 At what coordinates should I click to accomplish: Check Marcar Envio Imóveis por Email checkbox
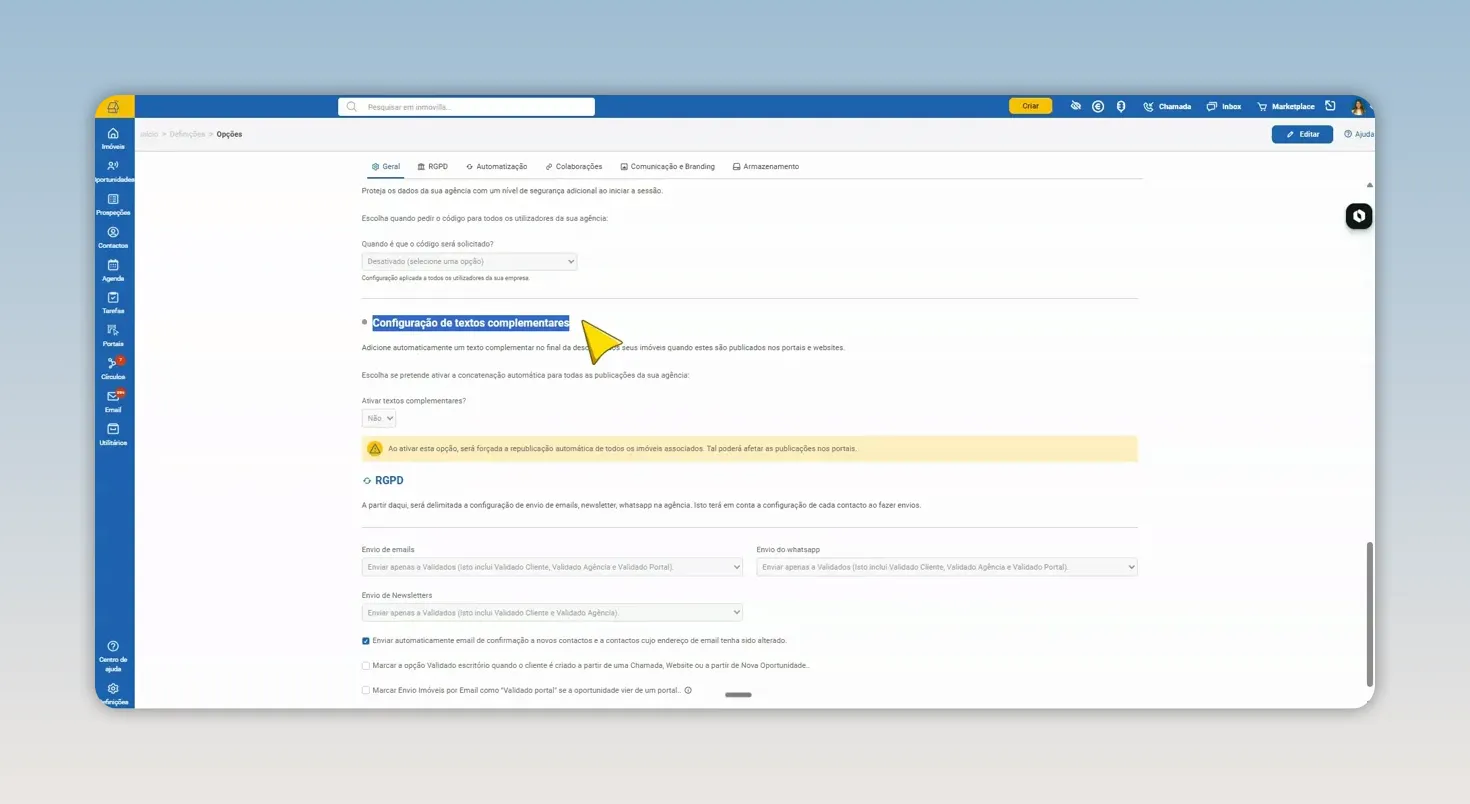tap(366, 690)
